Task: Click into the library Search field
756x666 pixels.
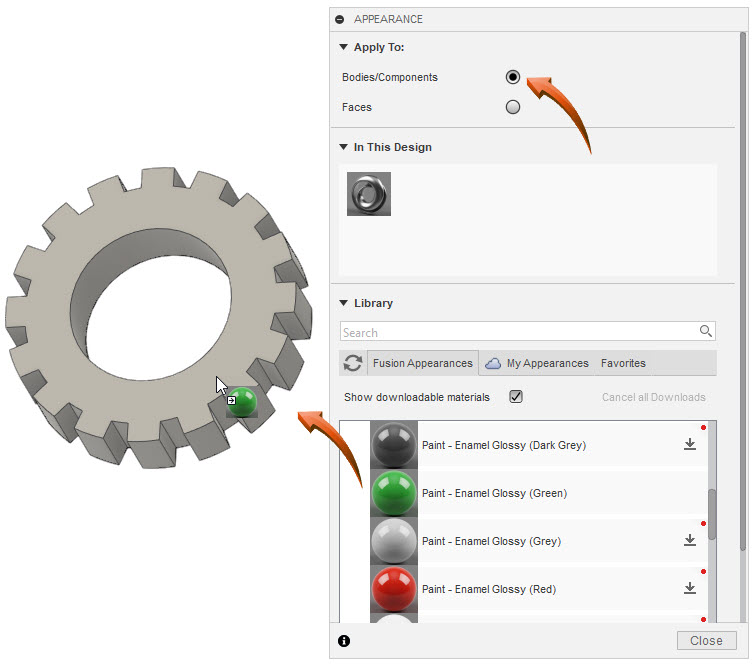Action: pos(518,332)
